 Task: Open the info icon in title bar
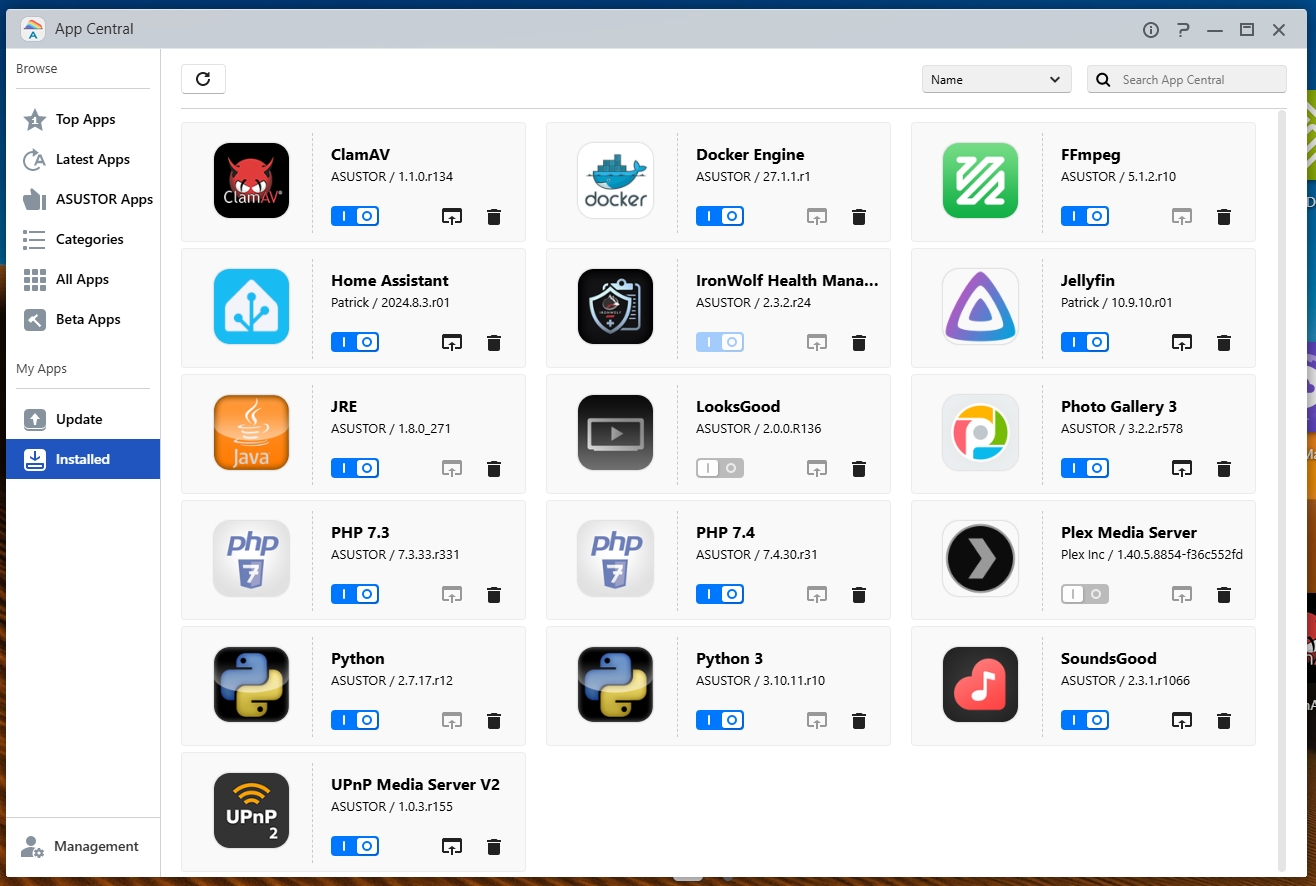[x=1151, y=30]
